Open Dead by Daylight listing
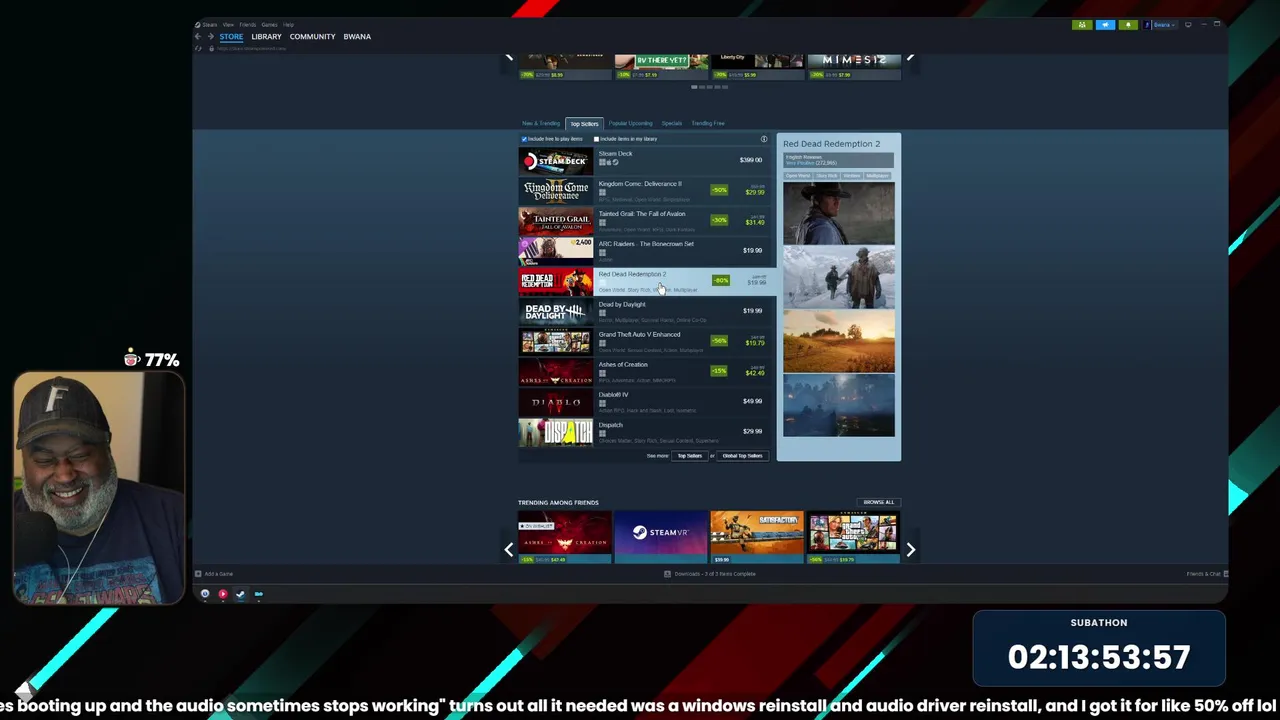This screenshot has width=1280, height=720. (x=643, y=311)
